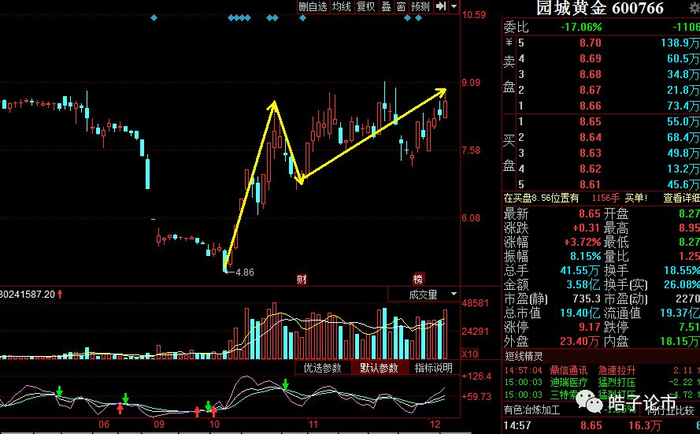Click the 预测 forecast button

click(x=420, y=6)
